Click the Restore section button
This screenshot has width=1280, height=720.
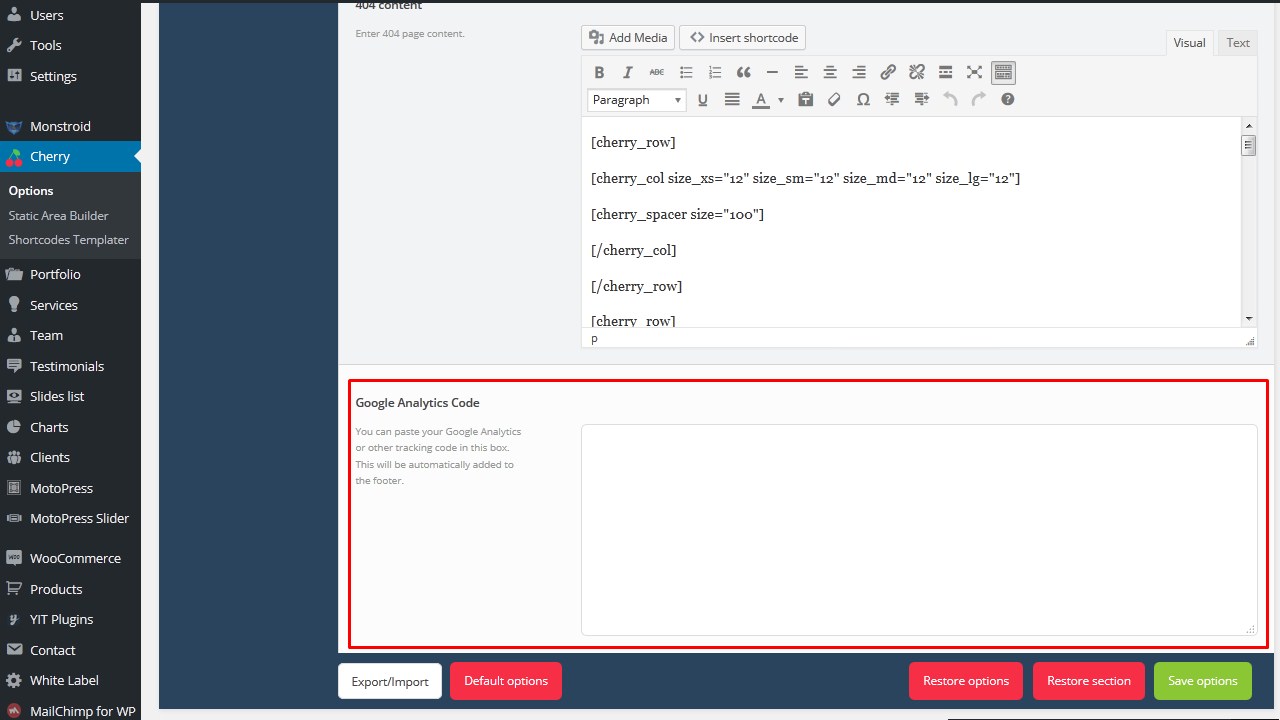click(x=1089, y=681)
